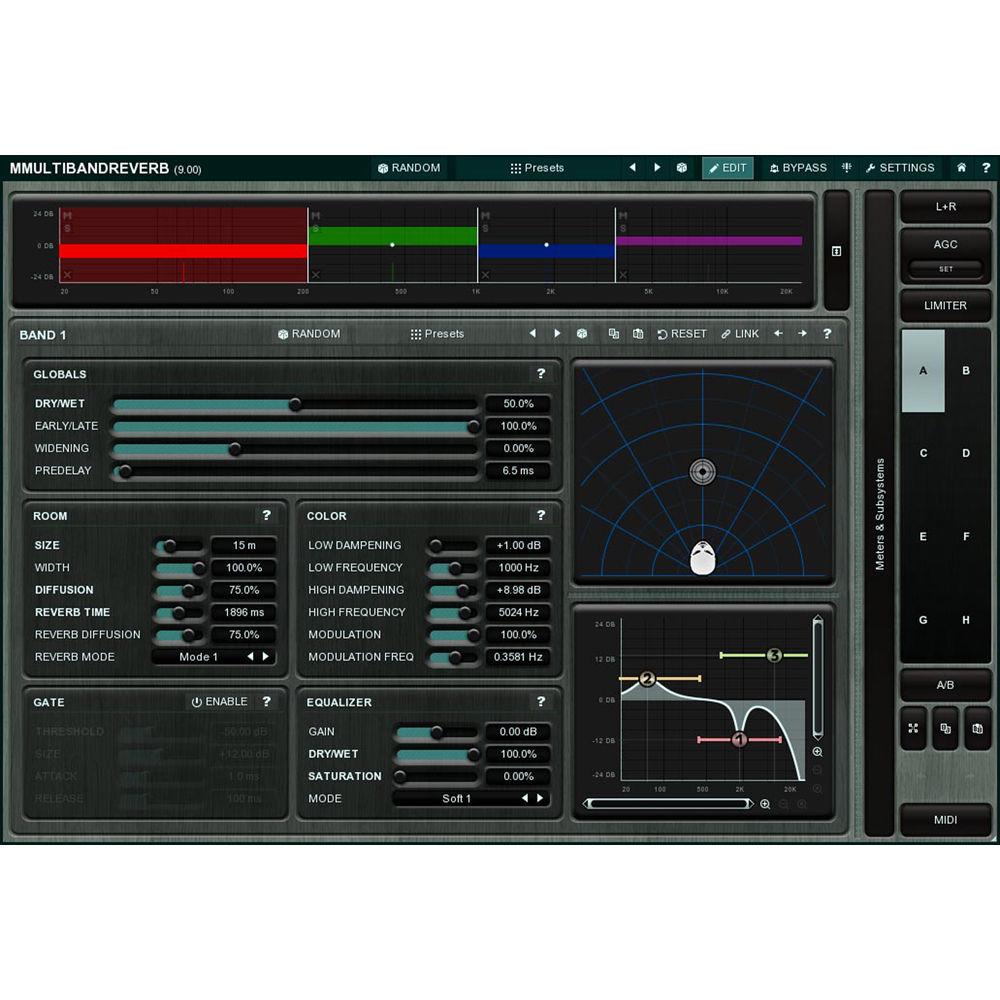The image size is (1000, 1000).
Task: Switch to preset slot B
Action: (x=966, y=370)
